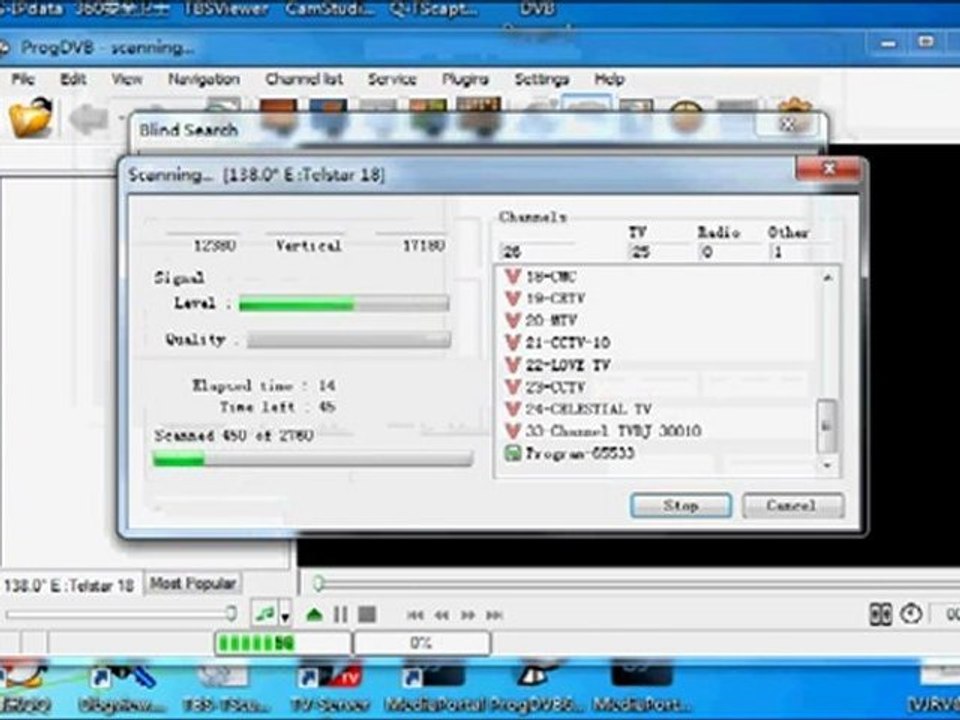Screen dimensions: 960x720
Task: Open the View menu
Action: pos(127,79)
